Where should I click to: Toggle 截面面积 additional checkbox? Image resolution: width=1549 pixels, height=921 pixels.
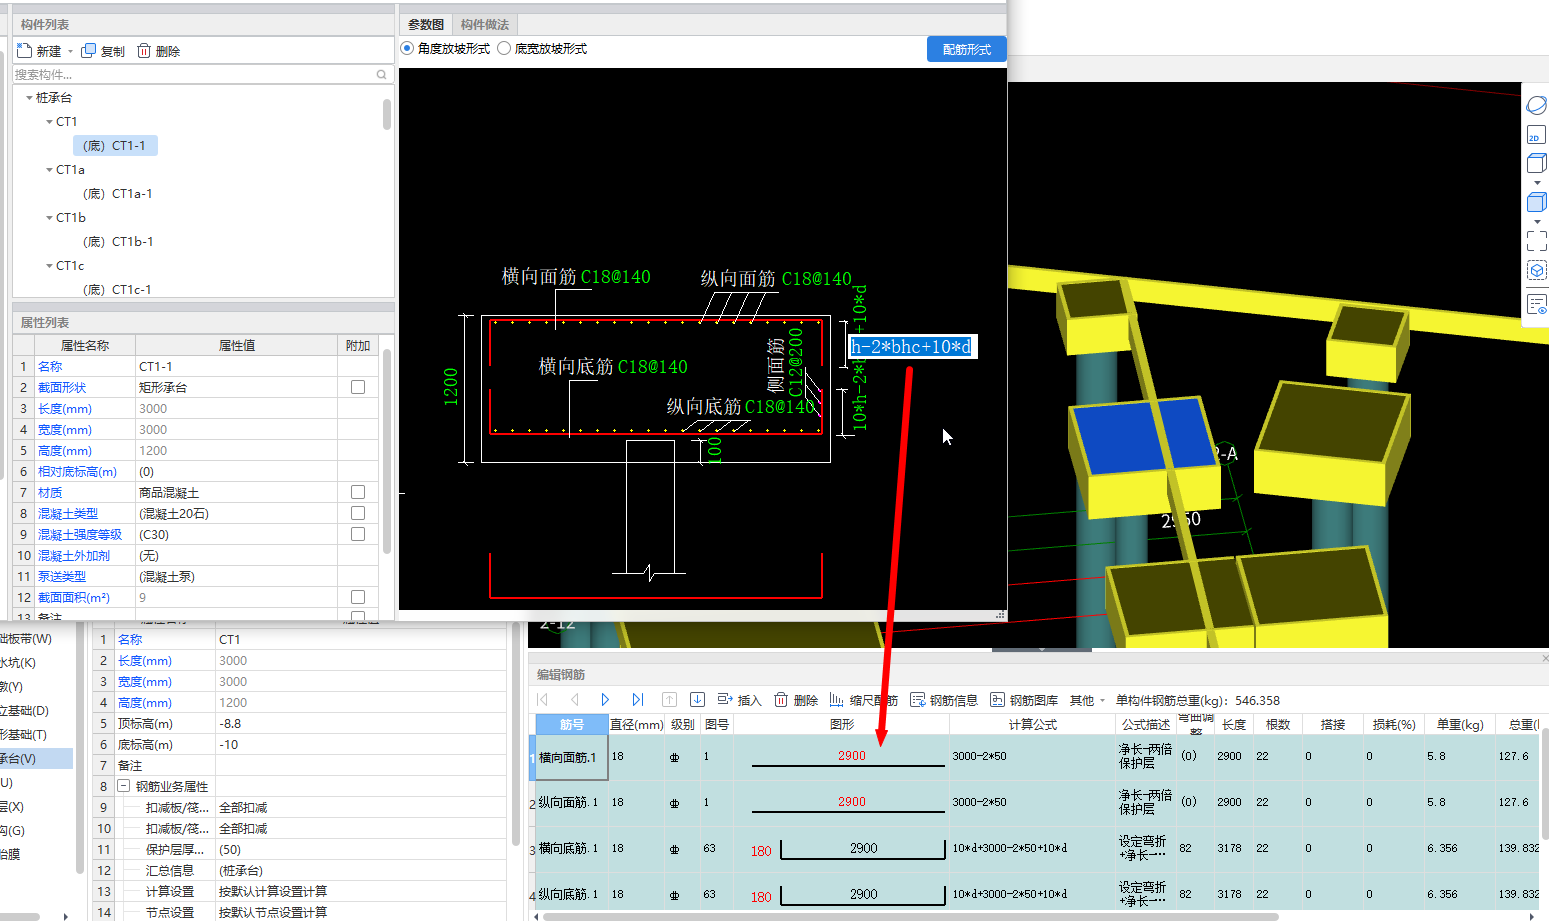click(358, 597)
